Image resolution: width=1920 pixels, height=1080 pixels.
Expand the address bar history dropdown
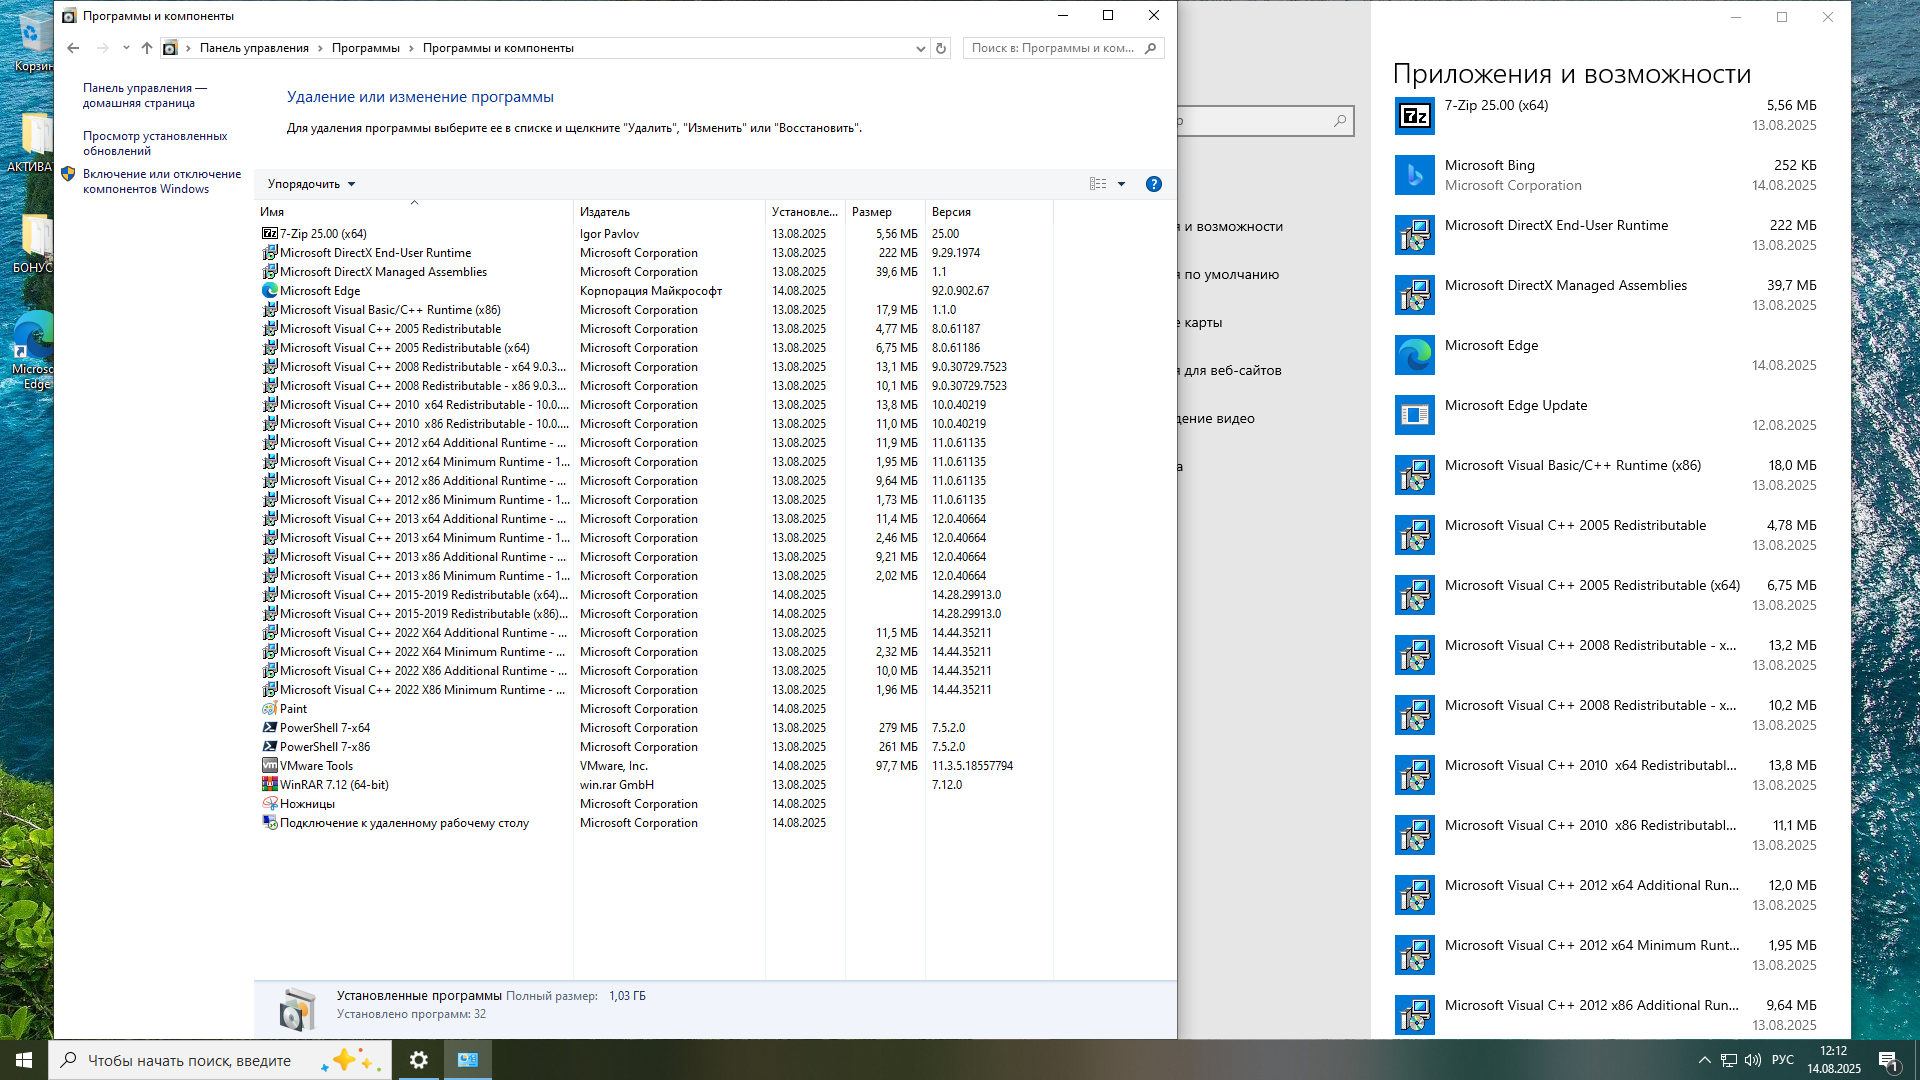click(921, 48)
